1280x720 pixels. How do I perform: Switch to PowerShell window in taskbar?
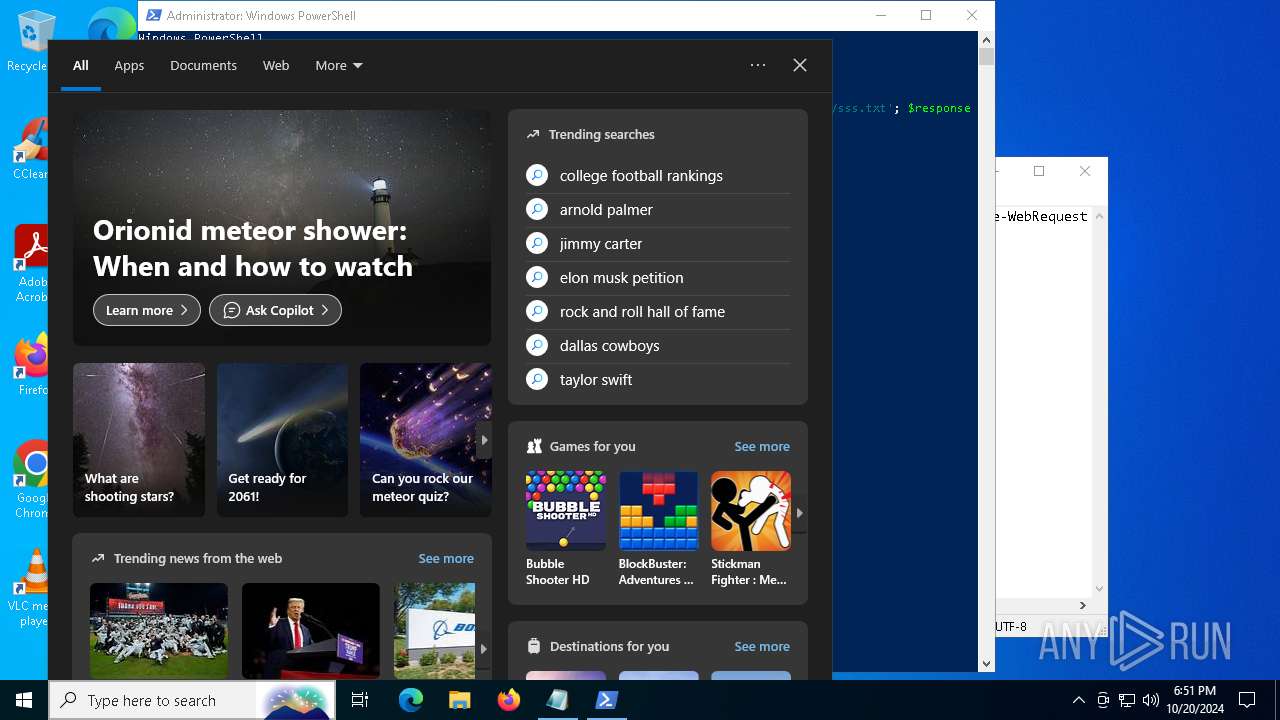[x=607, y=700]
